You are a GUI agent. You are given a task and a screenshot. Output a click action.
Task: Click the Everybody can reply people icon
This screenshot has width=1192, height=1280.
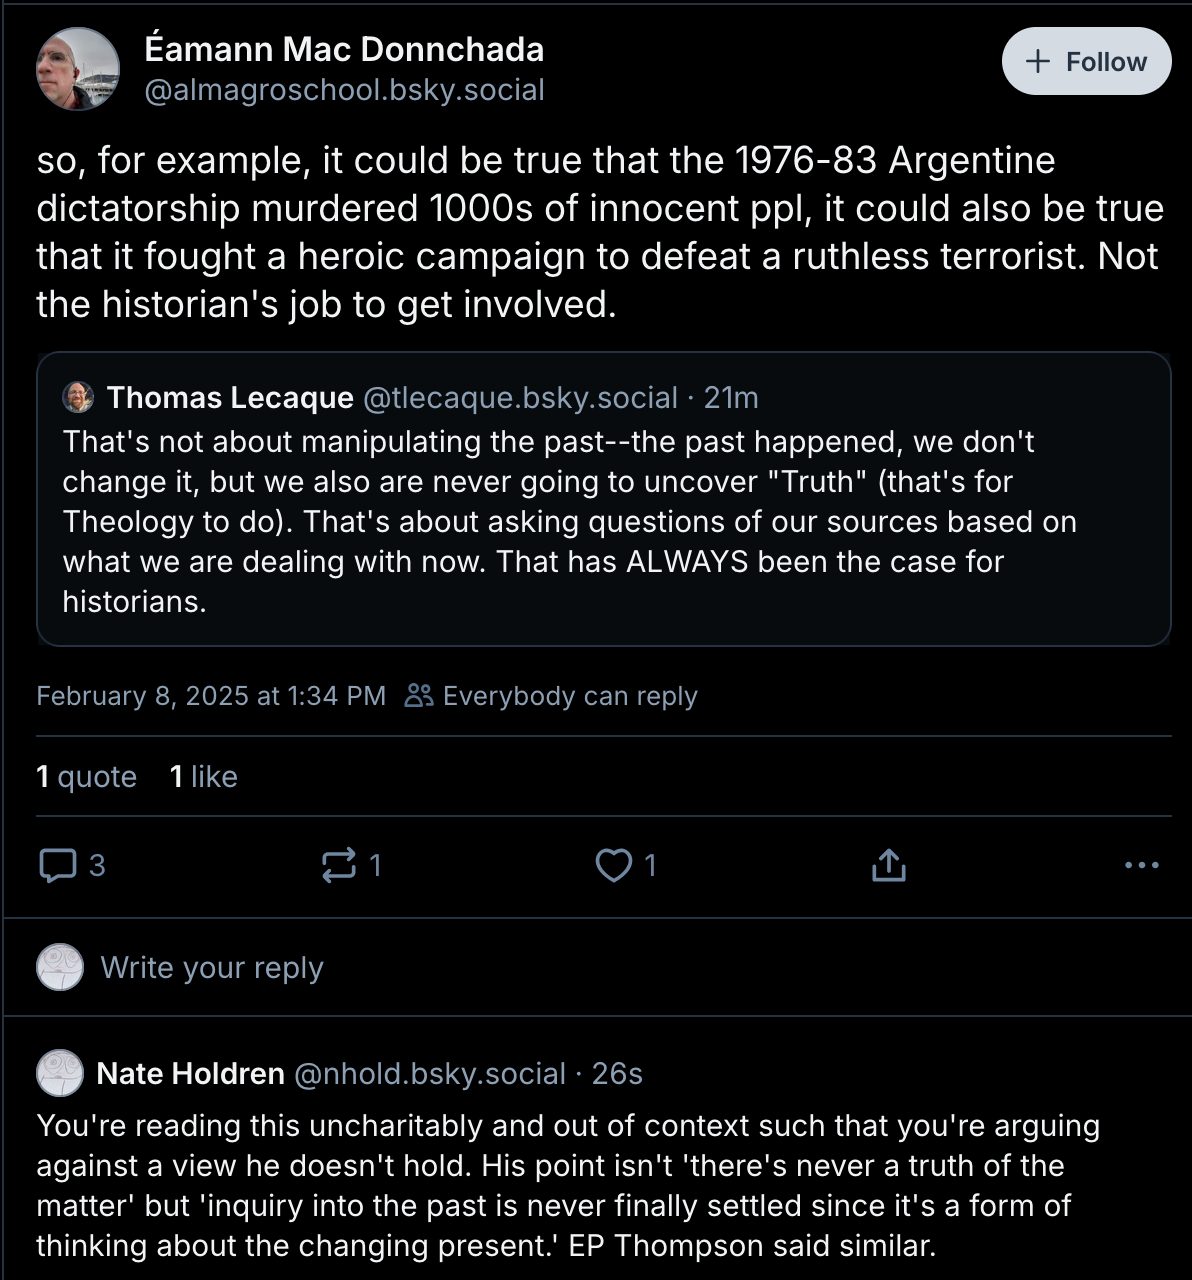tap(419, 696)
